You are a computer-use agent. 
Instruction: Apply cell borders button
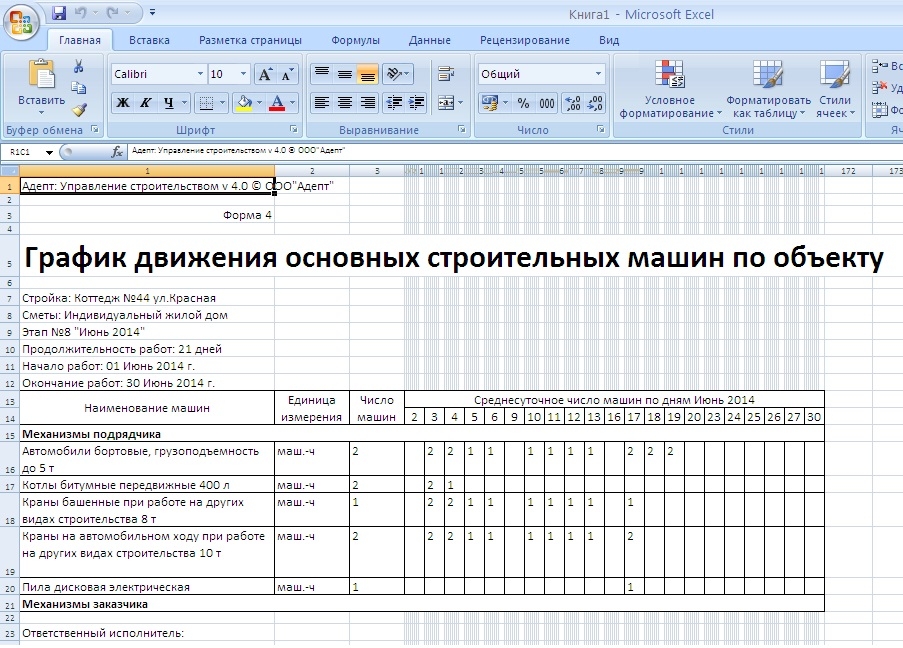tap(206, 103)
